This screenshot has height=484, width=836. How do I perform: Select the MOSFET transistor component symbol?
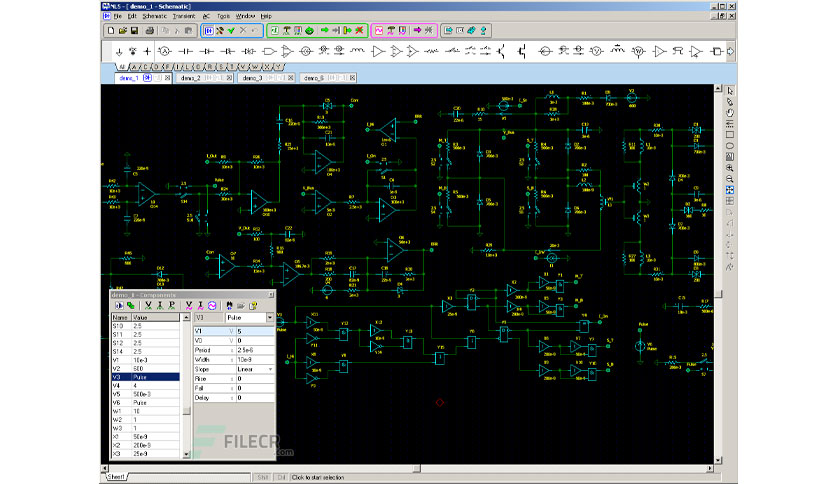pos(521,51)
